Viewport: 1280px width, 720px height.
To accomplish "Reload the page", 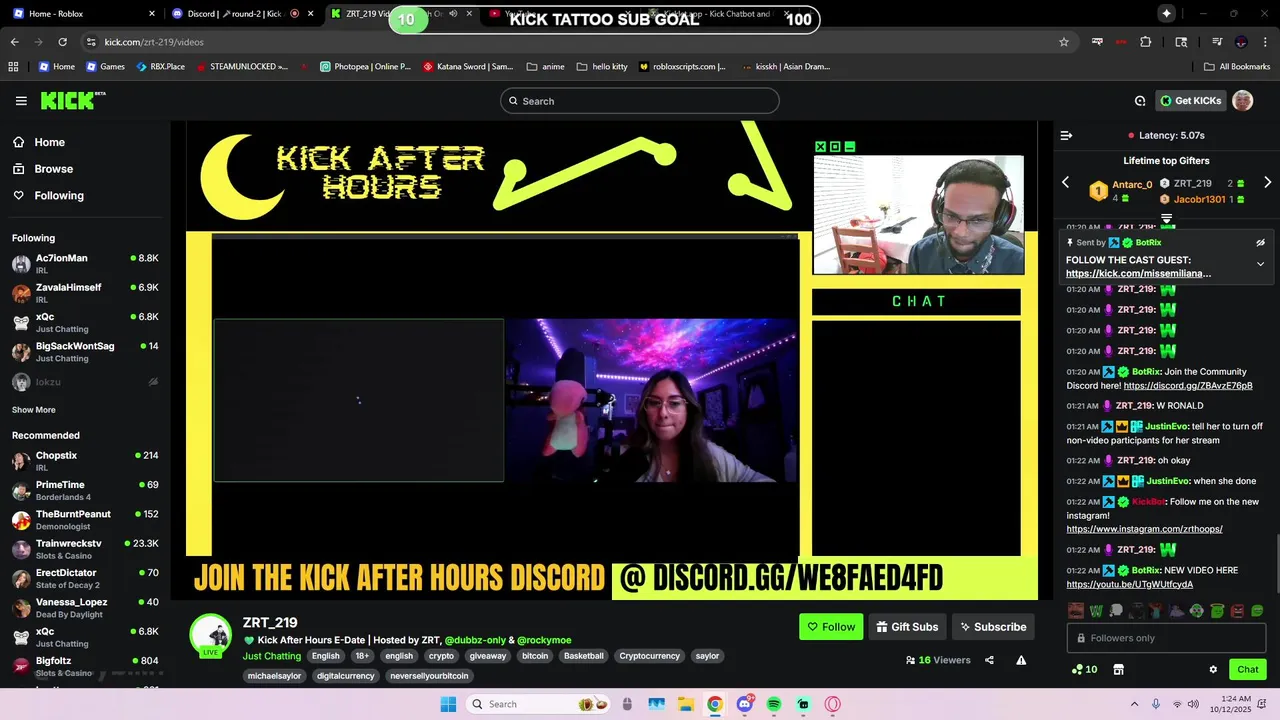I will 62,42.
